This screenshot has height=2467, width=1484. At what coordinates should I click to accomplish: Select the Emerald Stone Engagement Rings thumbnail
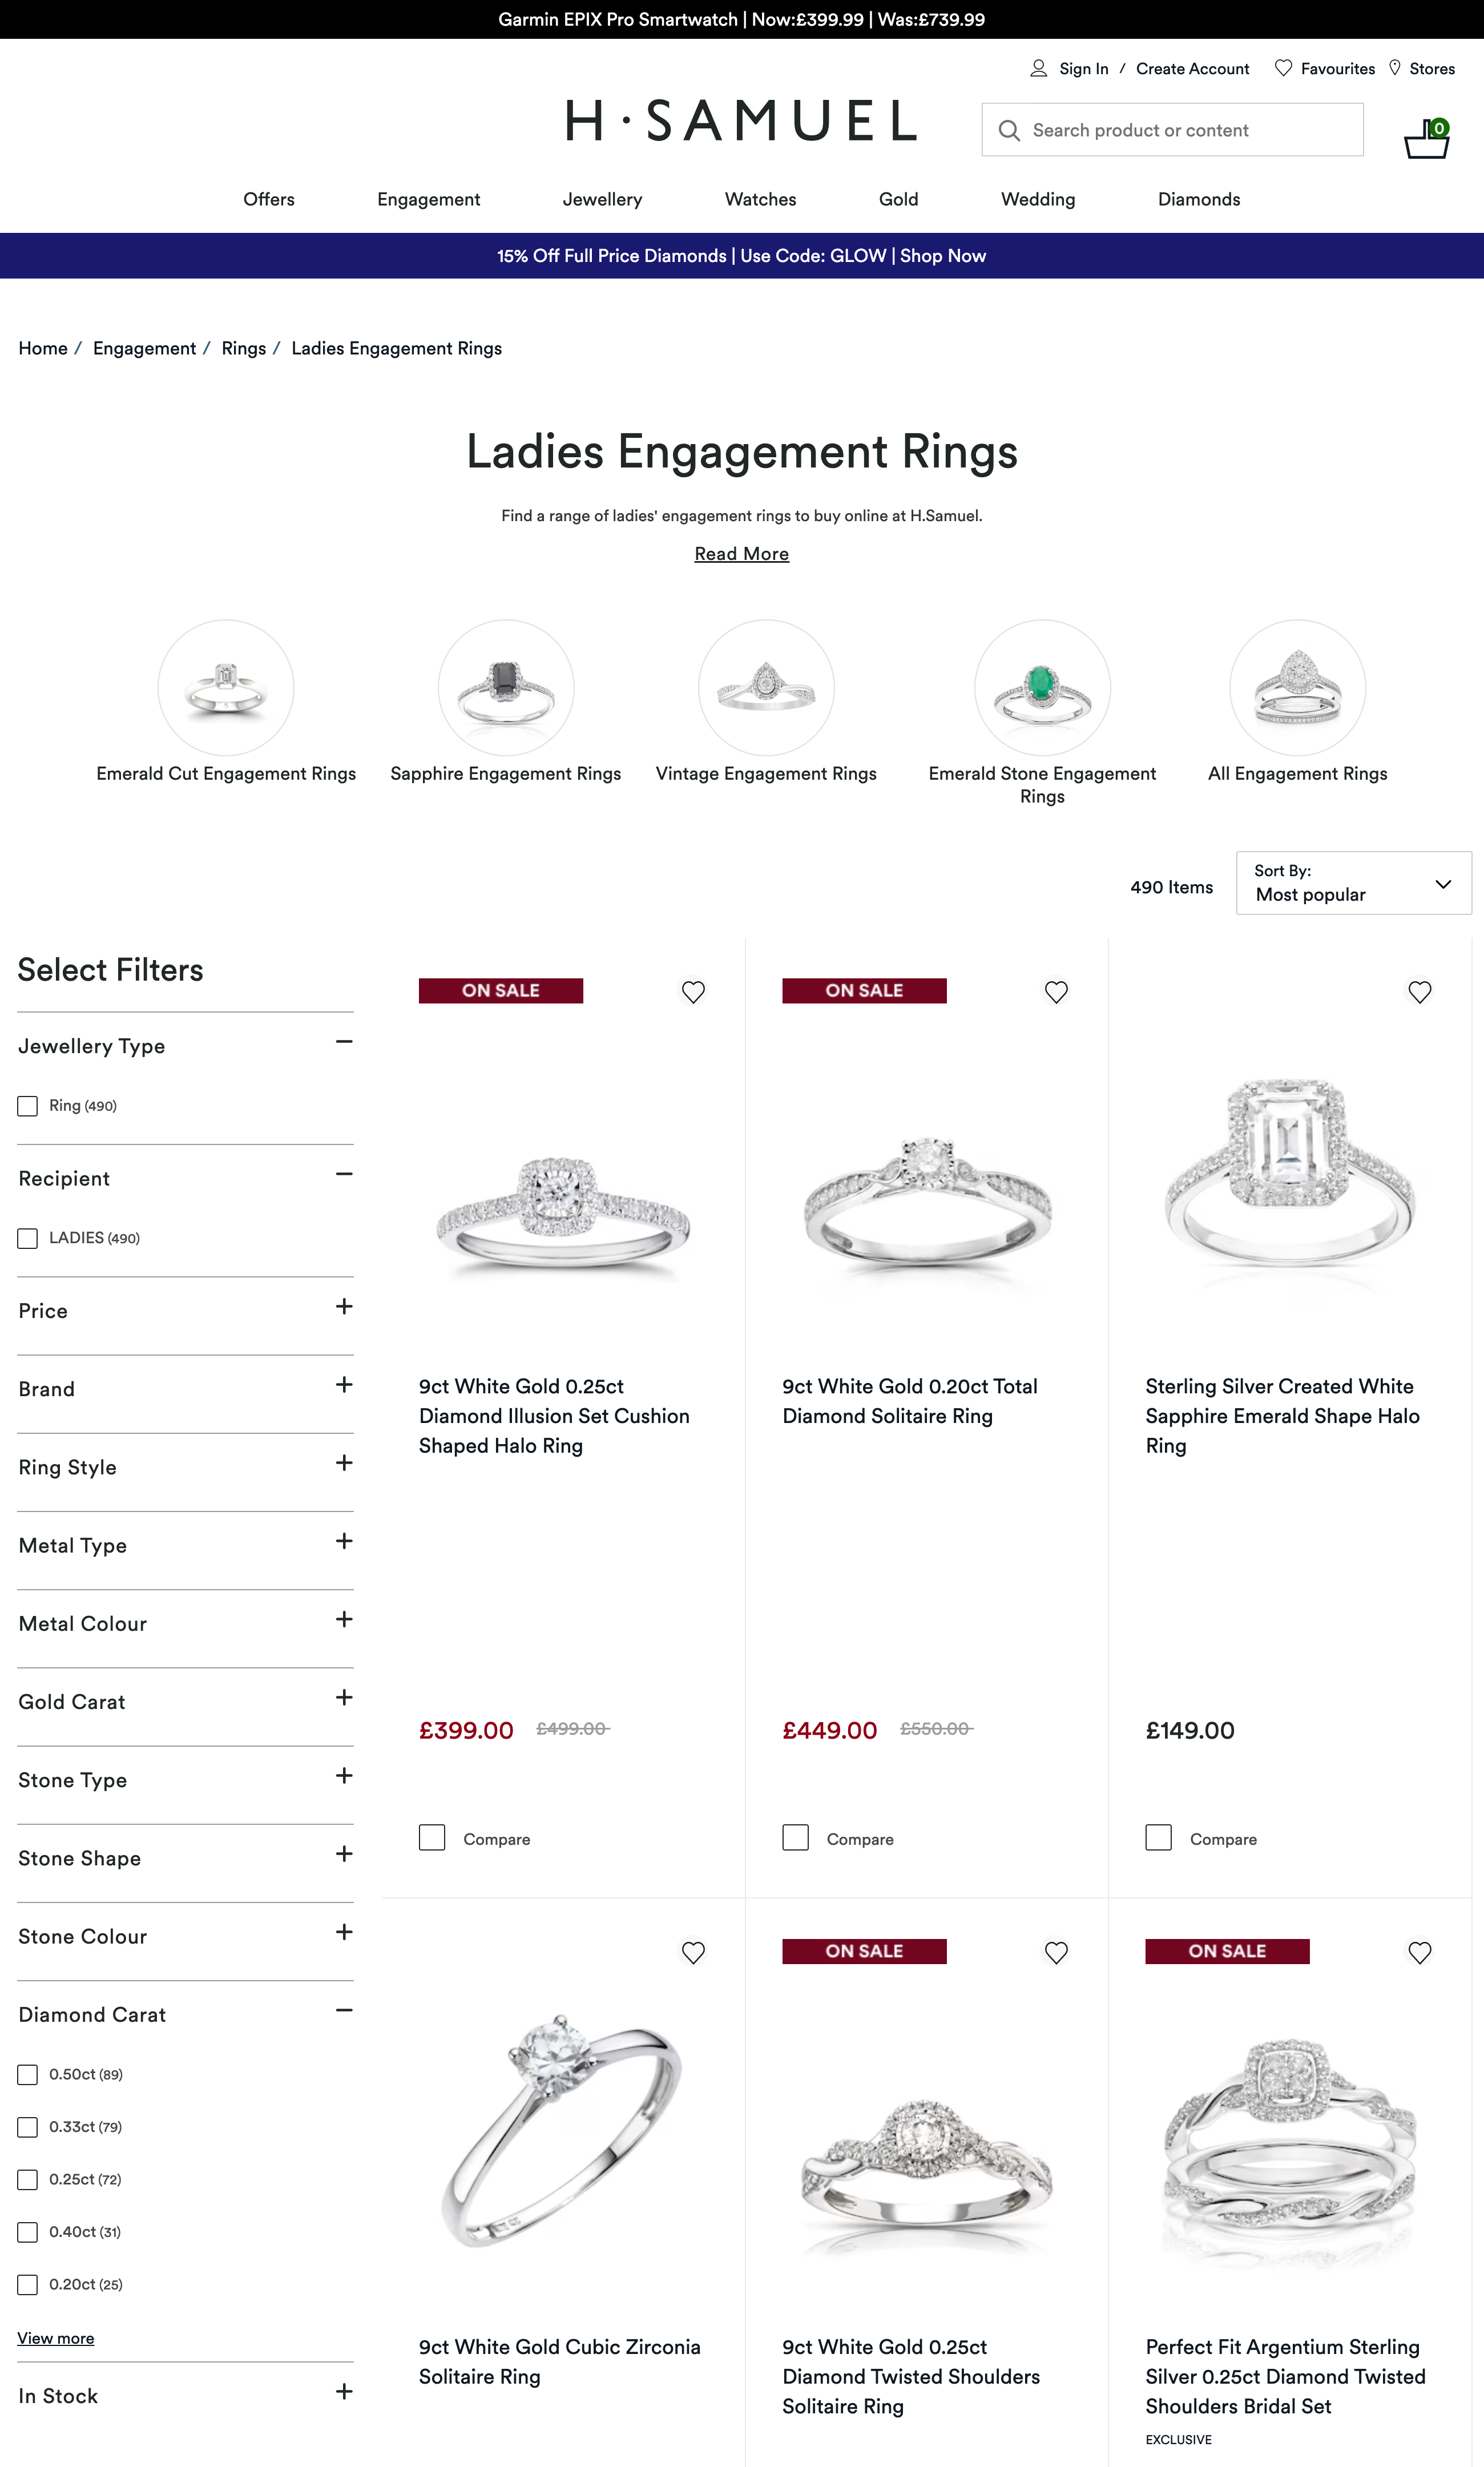pyautogui.click(x=1042, y=688)
